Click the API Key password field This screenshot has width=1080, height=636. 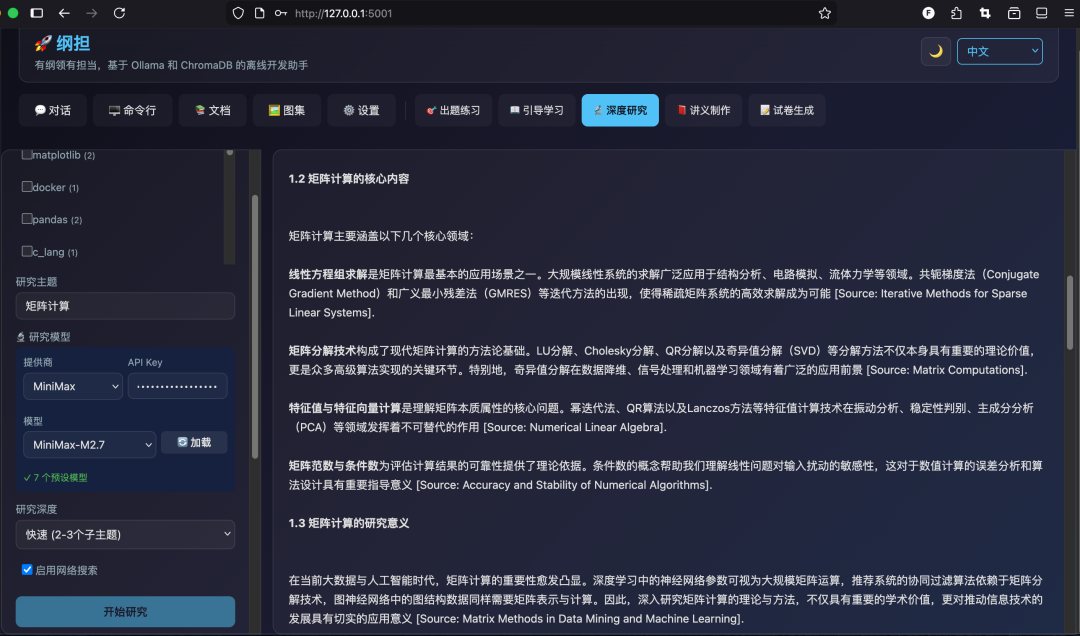[x=177, y=386]
